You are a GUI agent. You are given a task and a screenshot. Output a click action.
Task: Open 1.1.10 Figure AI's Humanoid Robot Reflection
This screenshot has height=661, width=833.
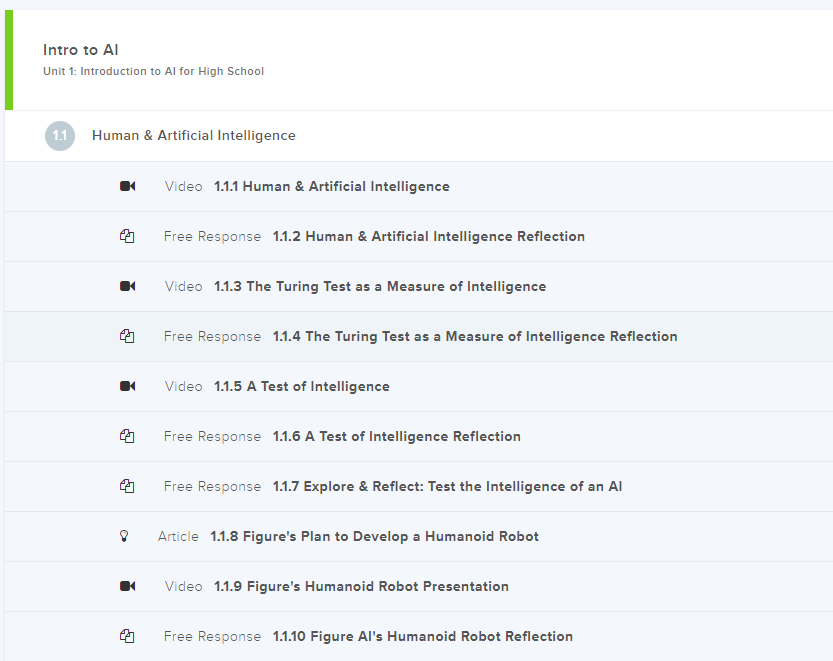[422, 636]
